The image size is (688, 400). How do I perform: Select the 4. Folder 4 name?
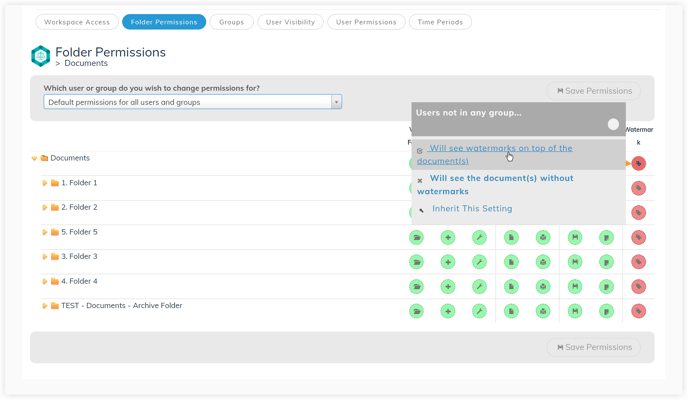[79, 281]
